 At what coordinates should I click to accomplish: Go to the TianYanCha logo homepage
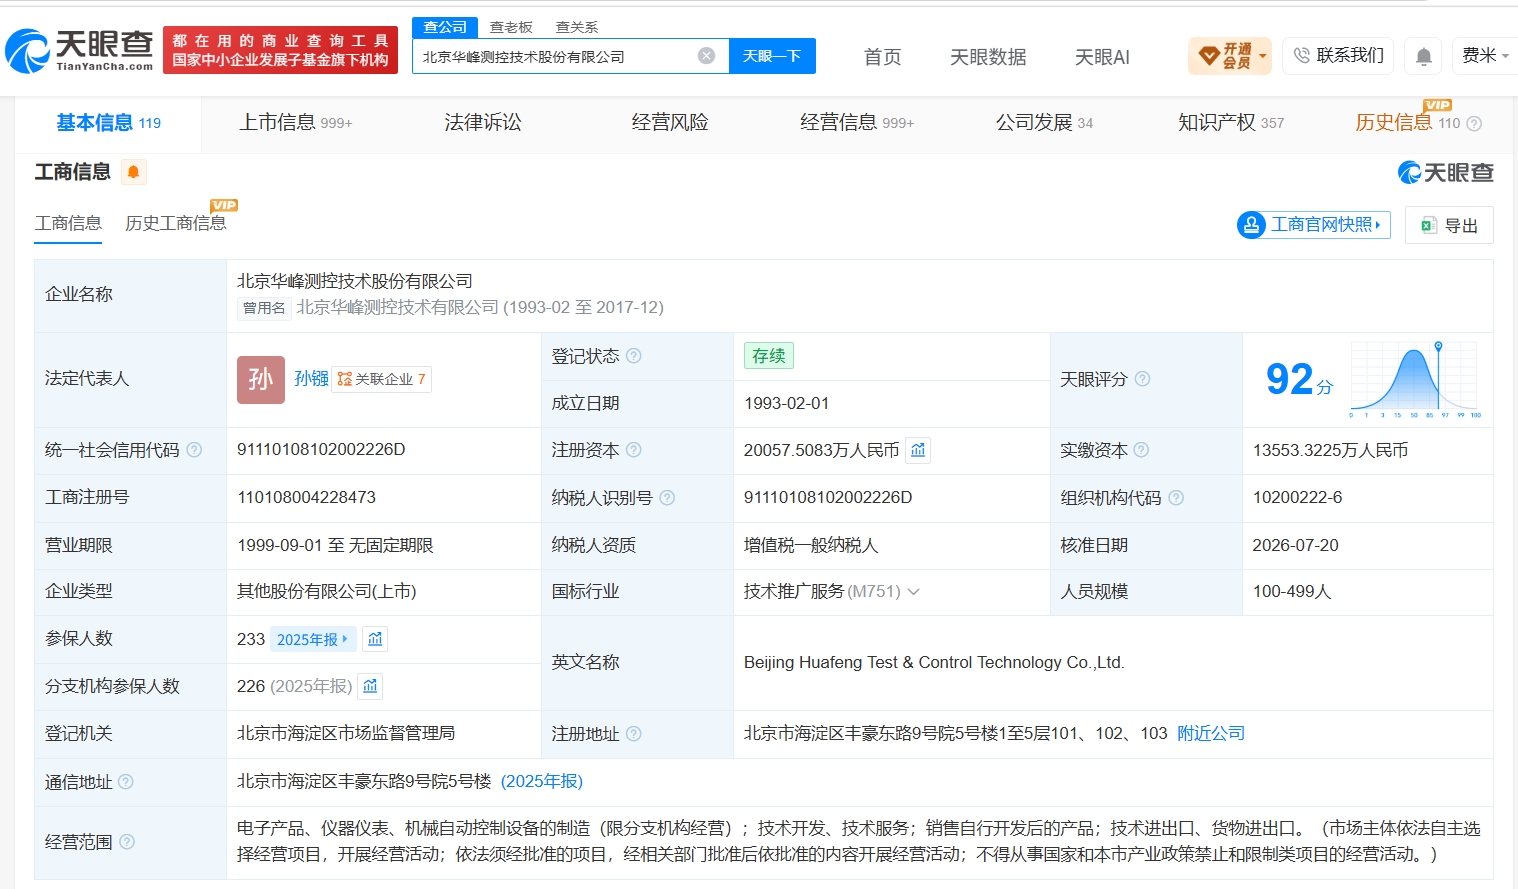click(79, 50)
